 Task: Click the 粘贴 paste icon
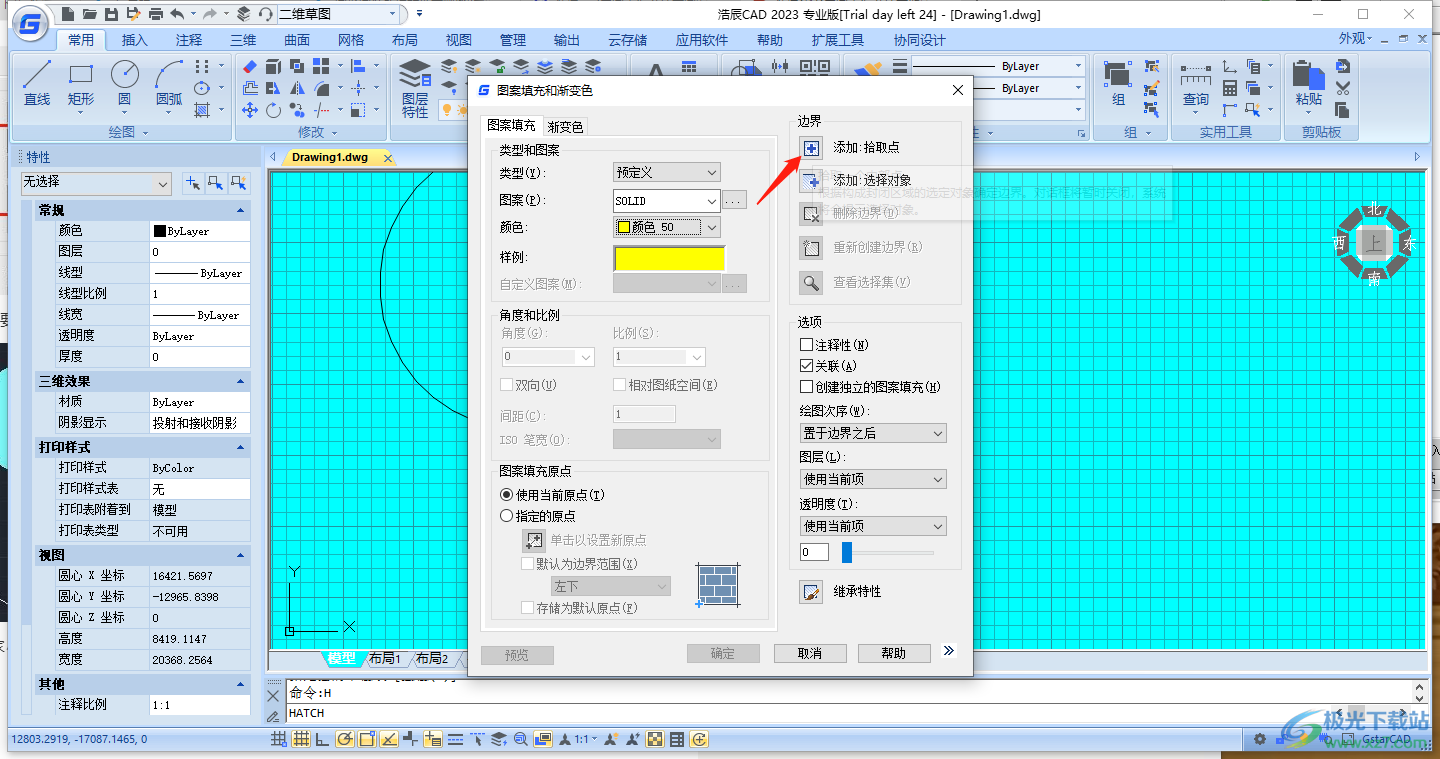click(1308, 83)
